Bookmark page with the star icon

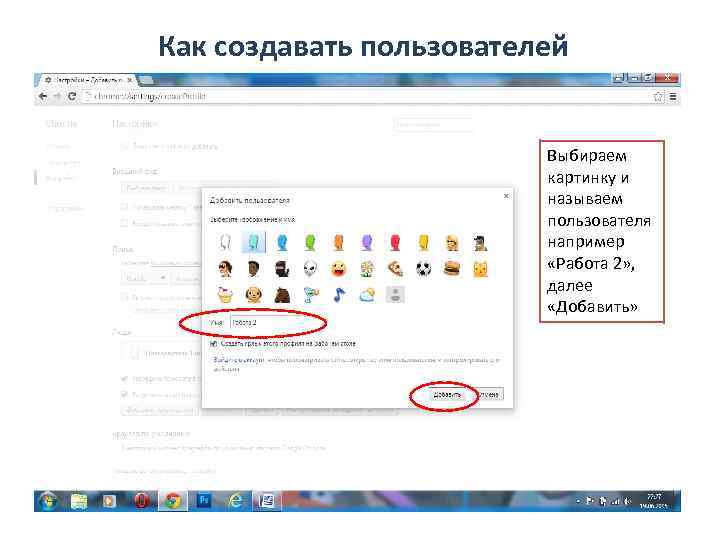[x=658, y=96]
